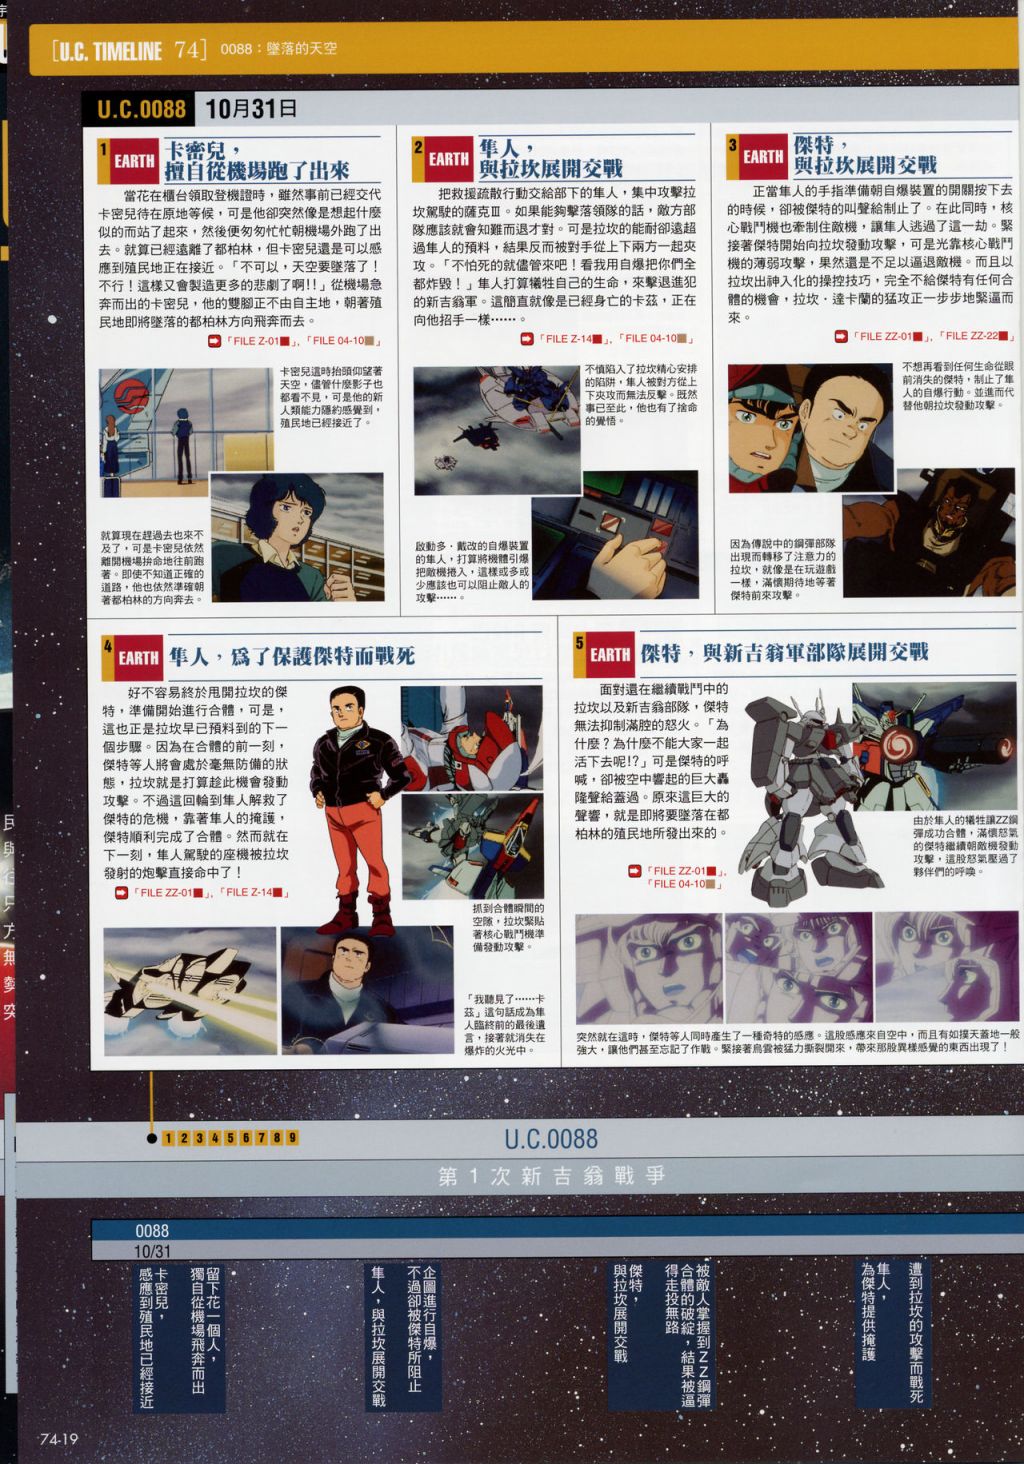Click the vertical caption 卡密兒,感應到殖民地已經接近

coord(155,1338)
